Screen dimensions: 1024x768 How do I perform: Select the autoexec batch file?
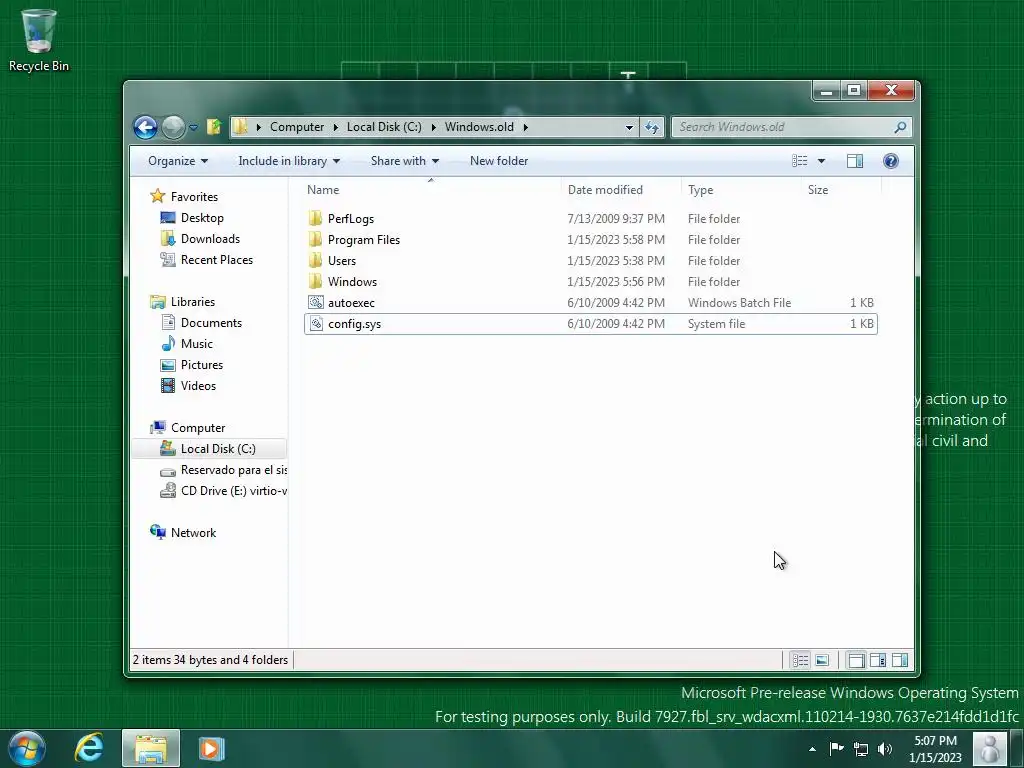point(590,302)
